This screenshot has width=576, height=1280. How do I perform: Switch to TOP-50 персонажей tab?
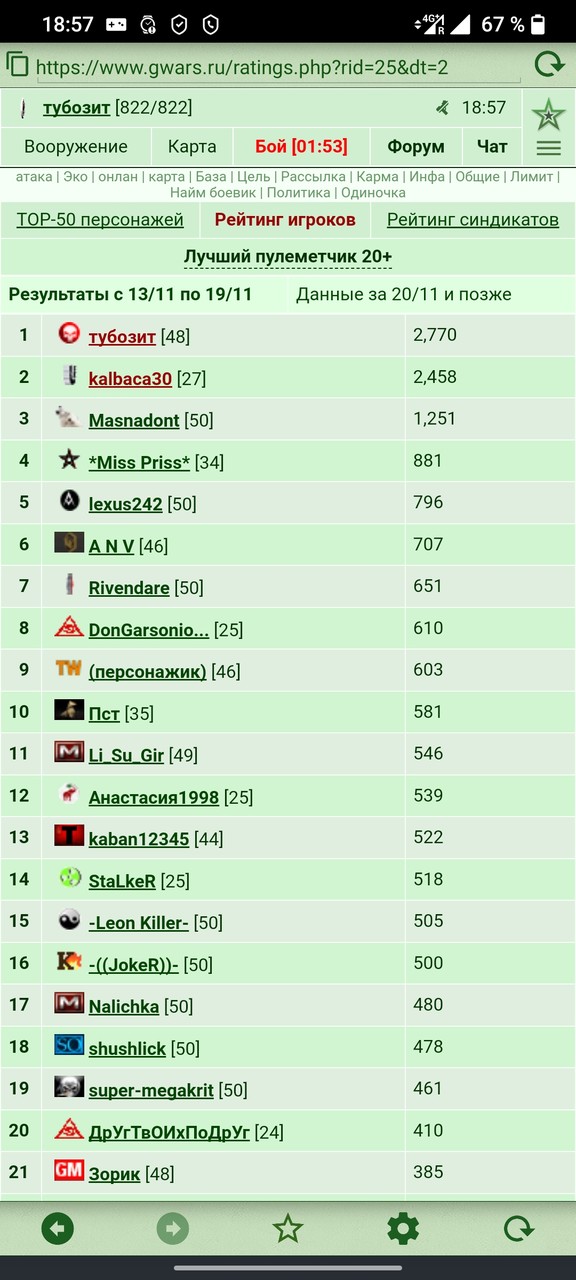point(100,220)
